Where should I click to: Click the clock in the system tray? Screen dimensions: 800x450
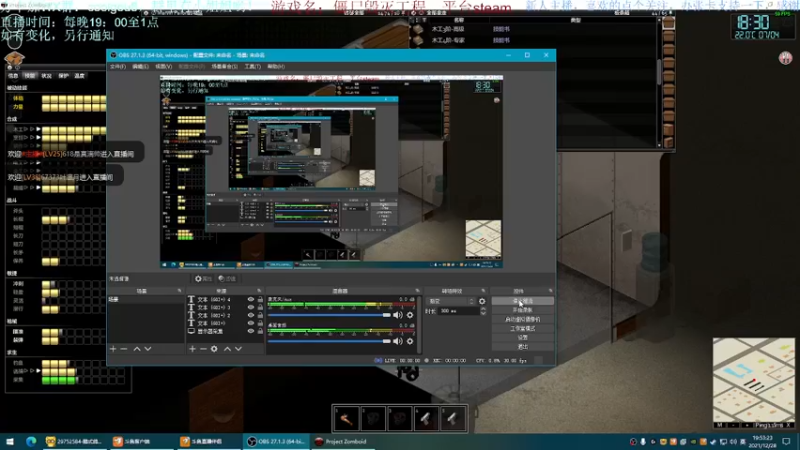(x=762, y=442)
